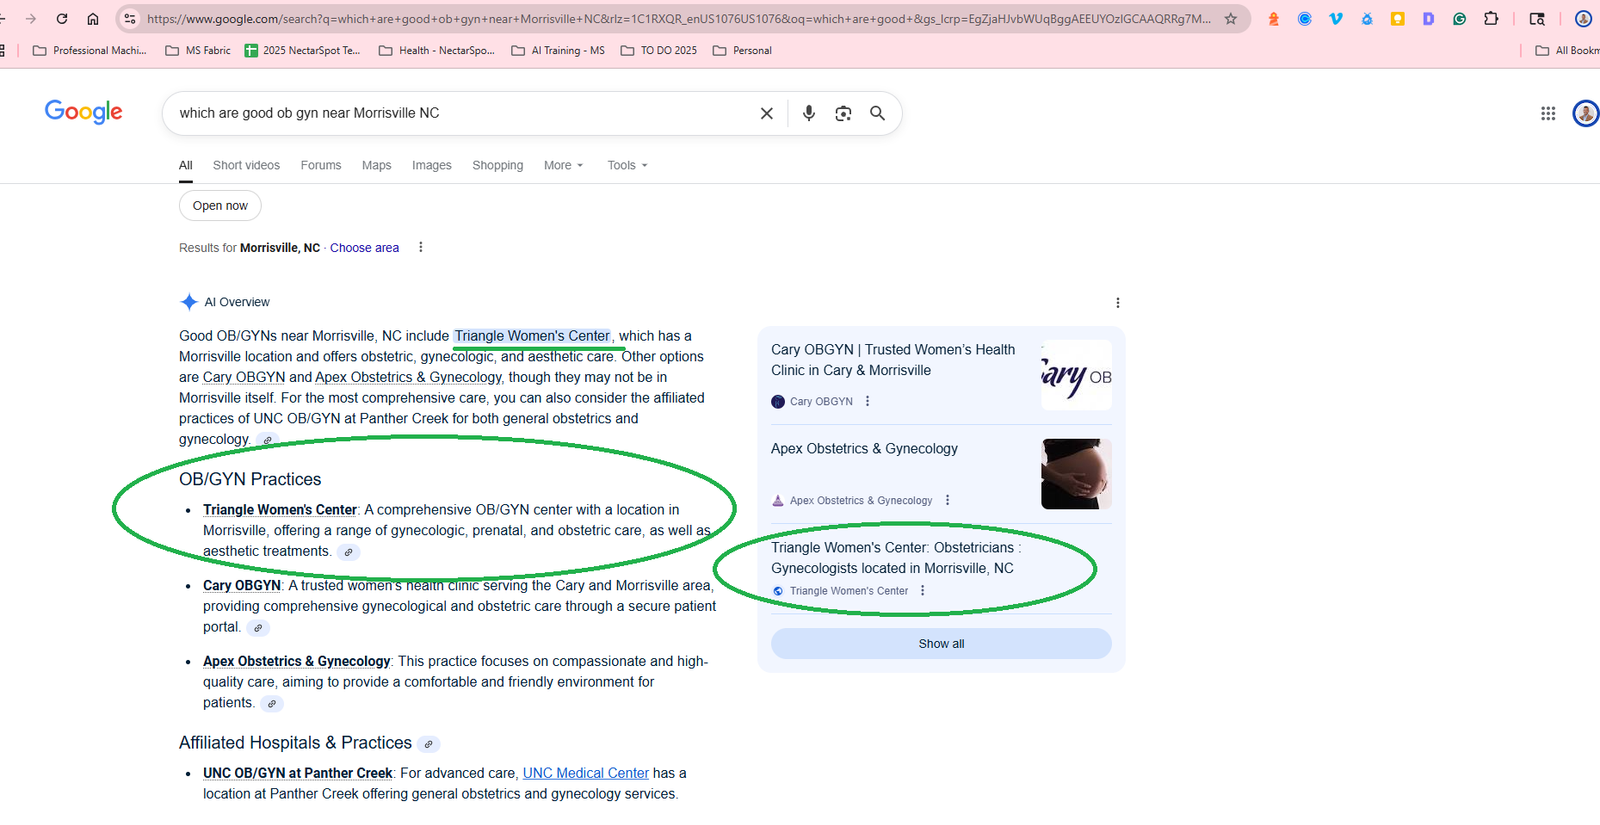Click the Apex Obstetrics pregnancy thumbnail
The width and height of the screenshot is (1600, 825).
1076,474
